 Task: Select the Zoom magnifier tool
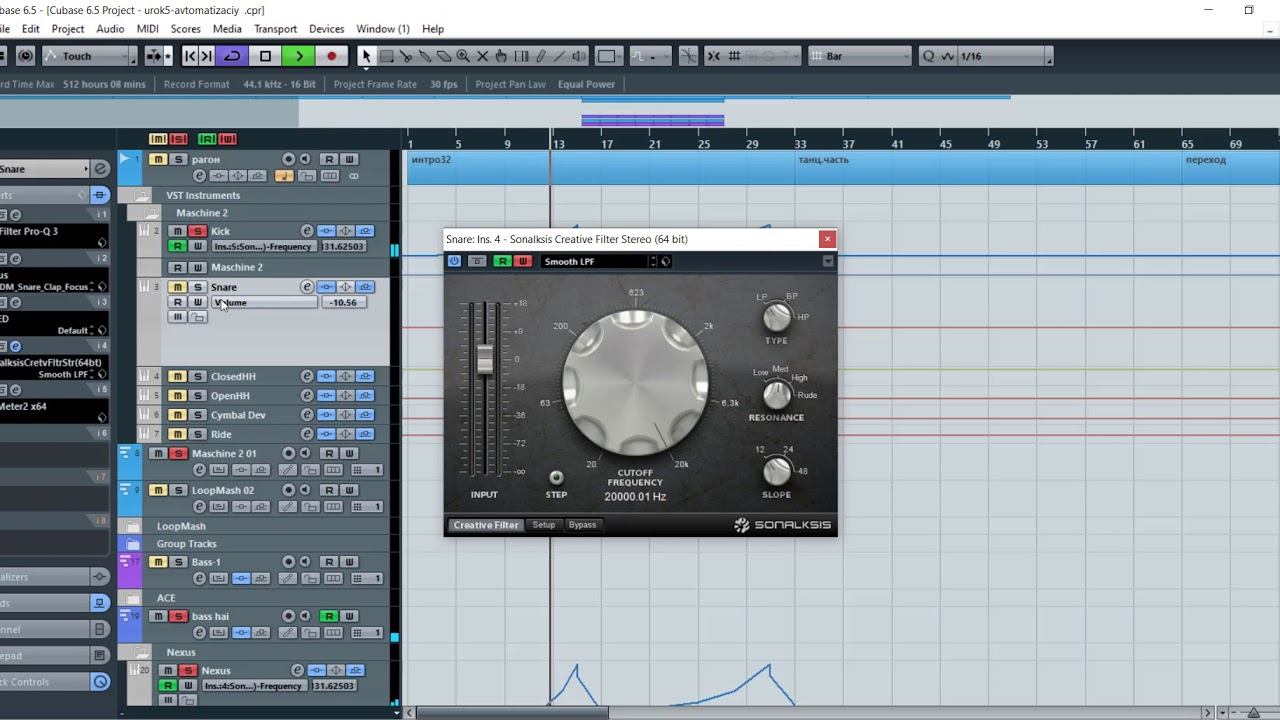tap(463, 56)
